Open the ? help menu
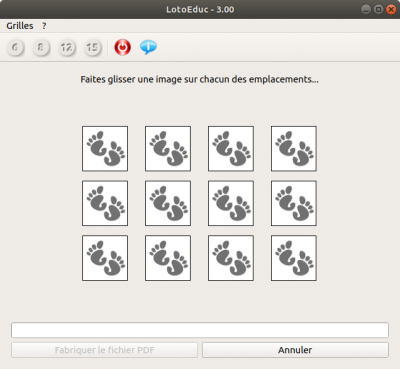Screen dimensions: 400x369 [x=44, y=26]
